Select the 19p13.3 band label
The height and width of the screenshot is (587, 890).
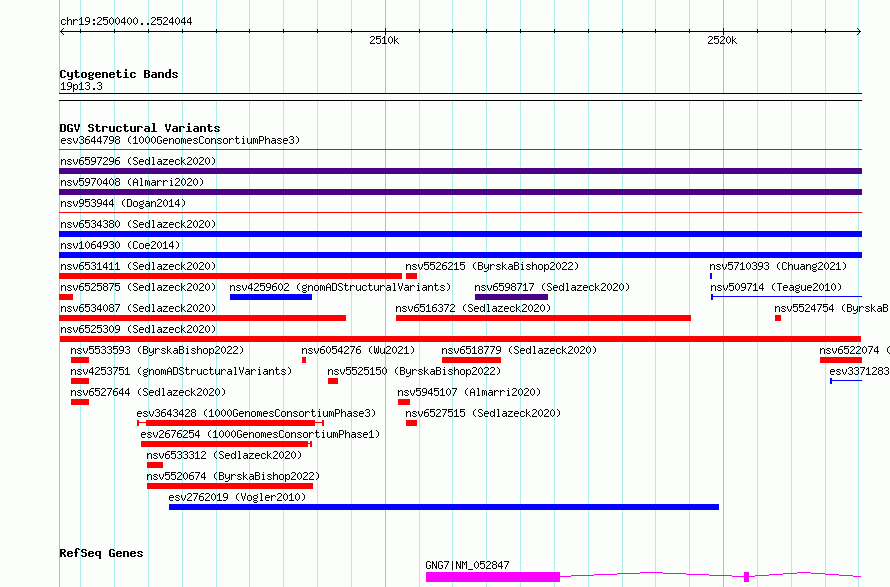81,86
